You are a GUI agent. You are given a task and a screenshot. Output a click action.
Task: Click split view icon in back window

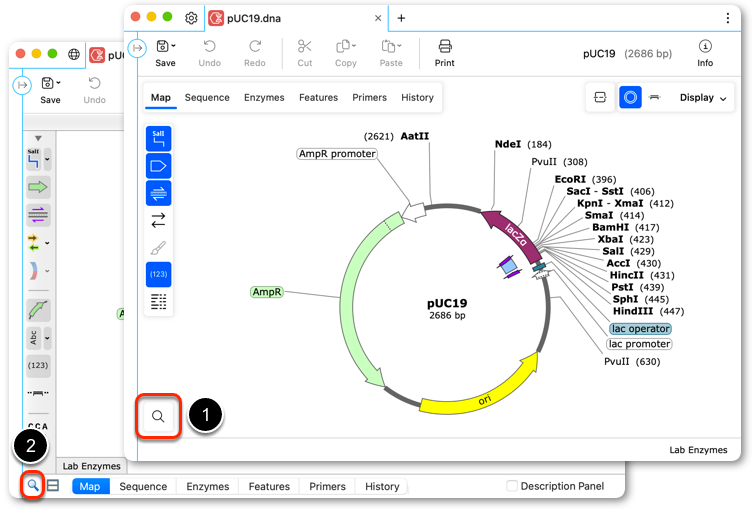(53, 485)
